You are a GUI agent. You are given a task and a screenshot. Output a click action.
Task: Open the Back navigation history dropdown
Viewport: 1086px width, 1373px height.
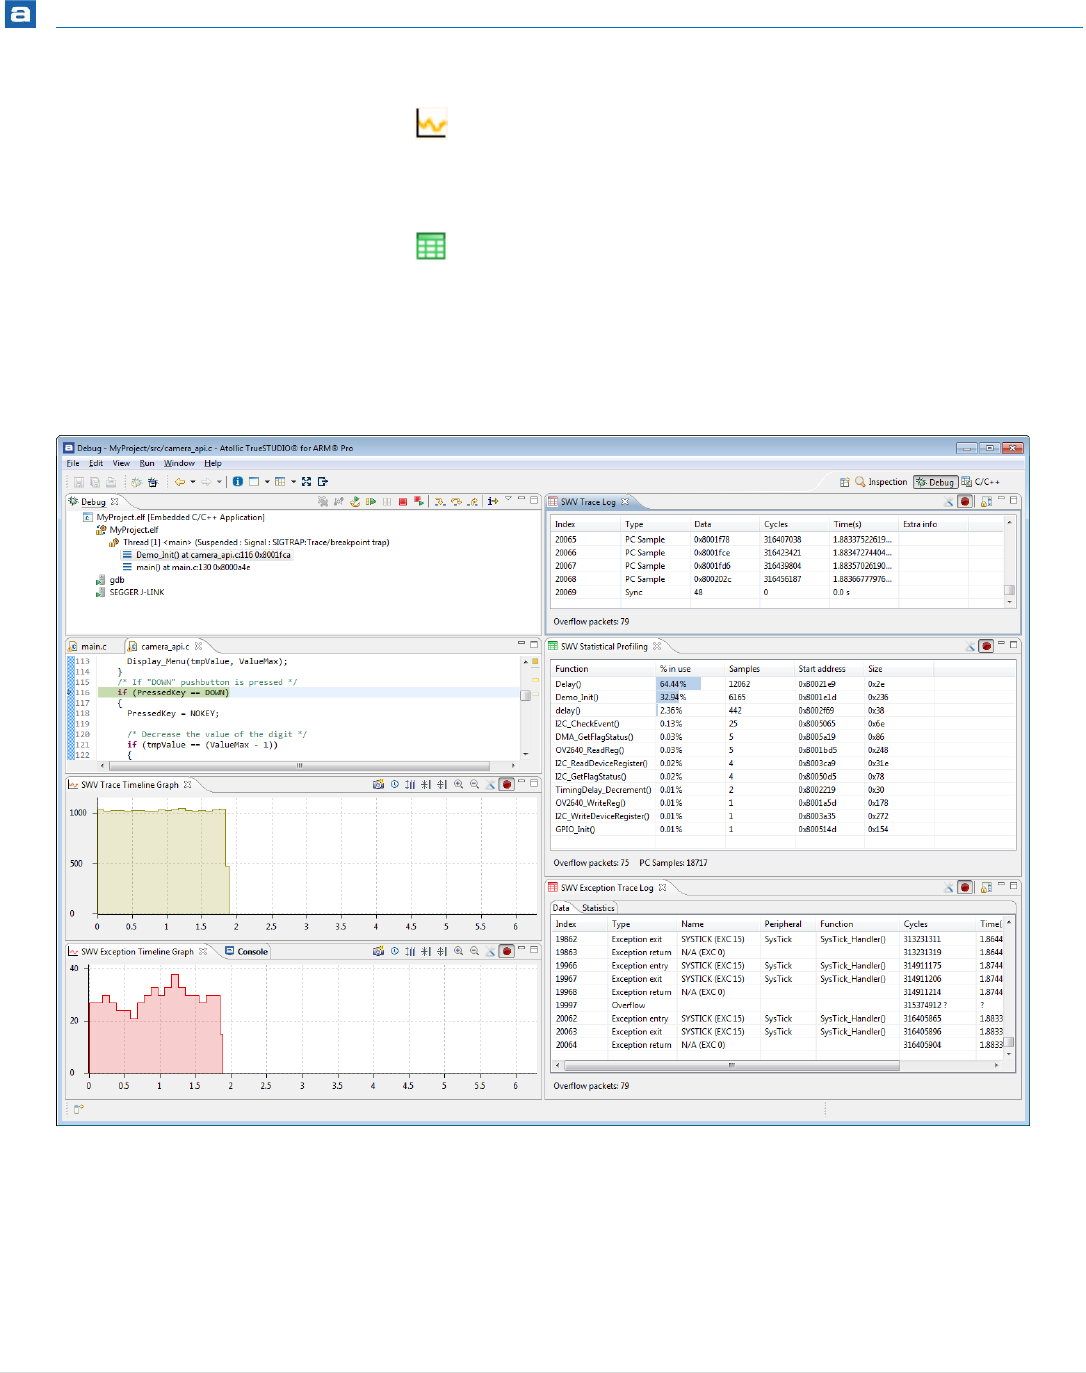[193, 482]
